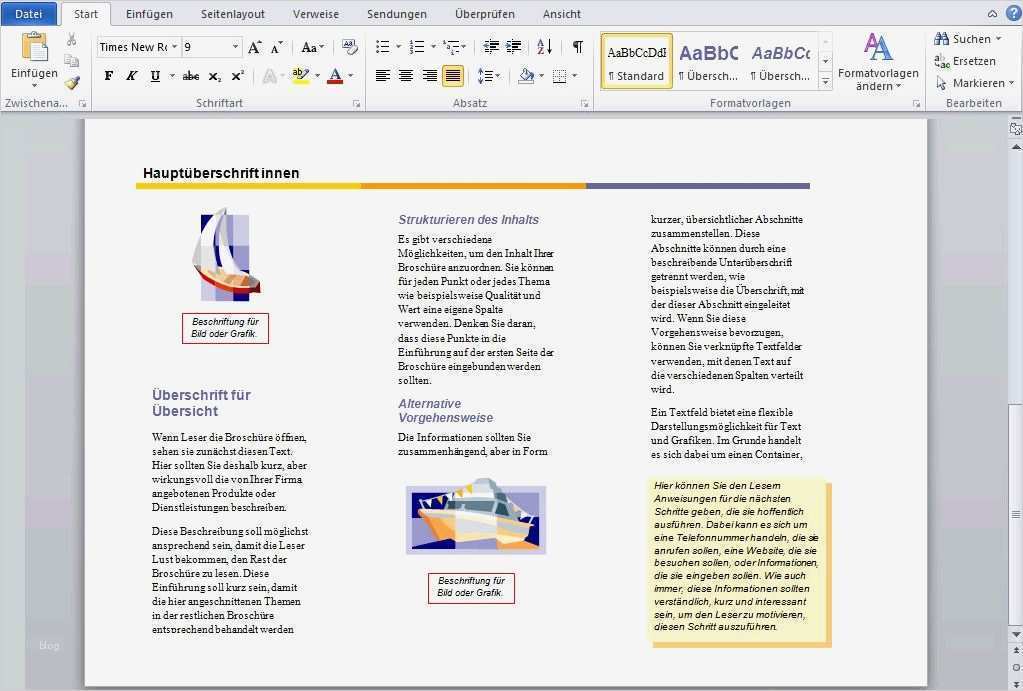Toggle the bulleted list
The width and height of the screenshot is (1023, 691).
(x=381, y=46)
